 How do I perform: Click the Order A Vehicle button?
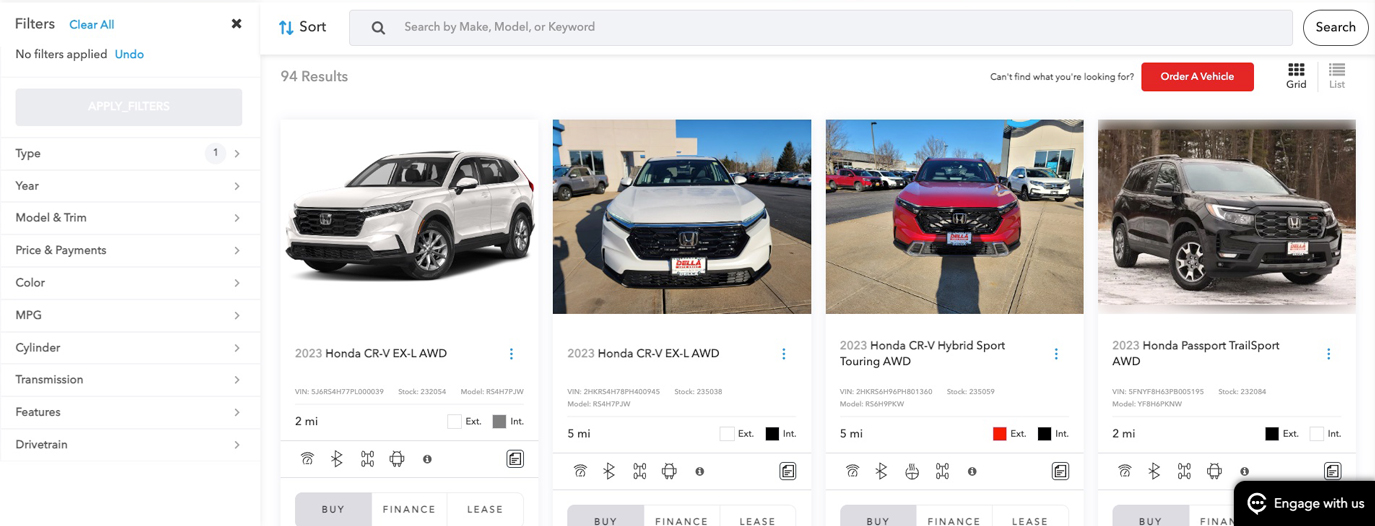point(1197,76)
